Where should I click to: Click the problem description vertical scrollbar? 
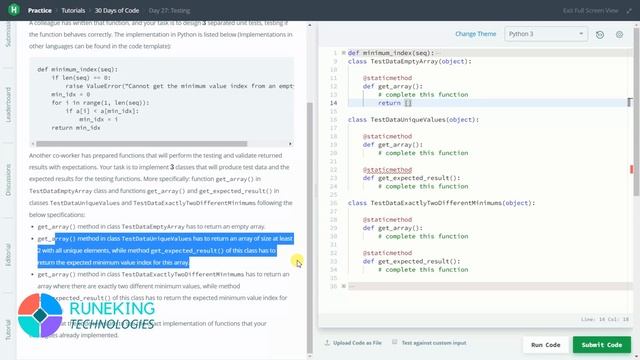[309, 227]
